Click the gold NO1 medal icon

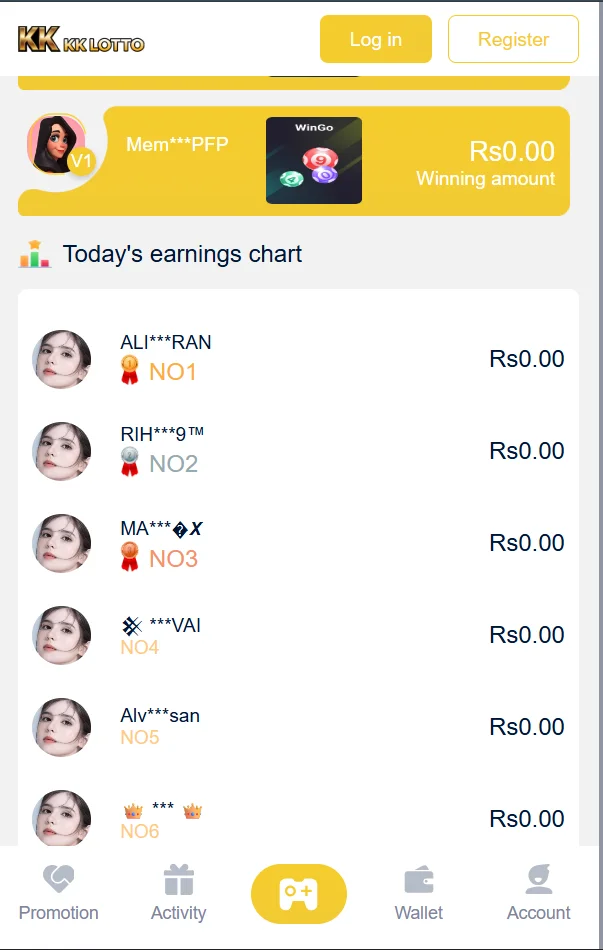[x=129, y=371]
